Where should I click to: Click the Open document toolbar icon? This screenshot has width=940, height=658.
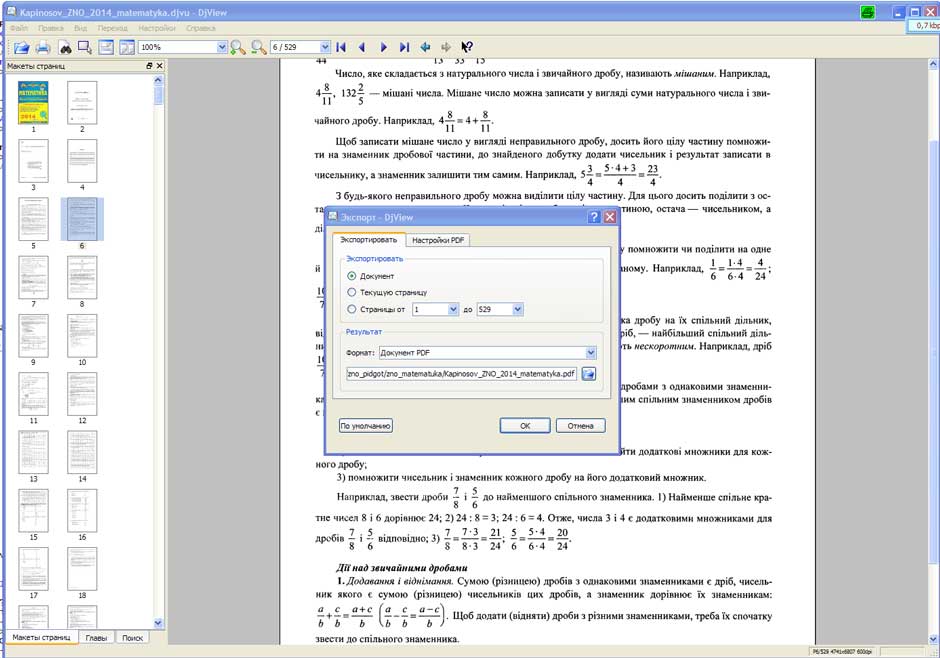(21, 47)
